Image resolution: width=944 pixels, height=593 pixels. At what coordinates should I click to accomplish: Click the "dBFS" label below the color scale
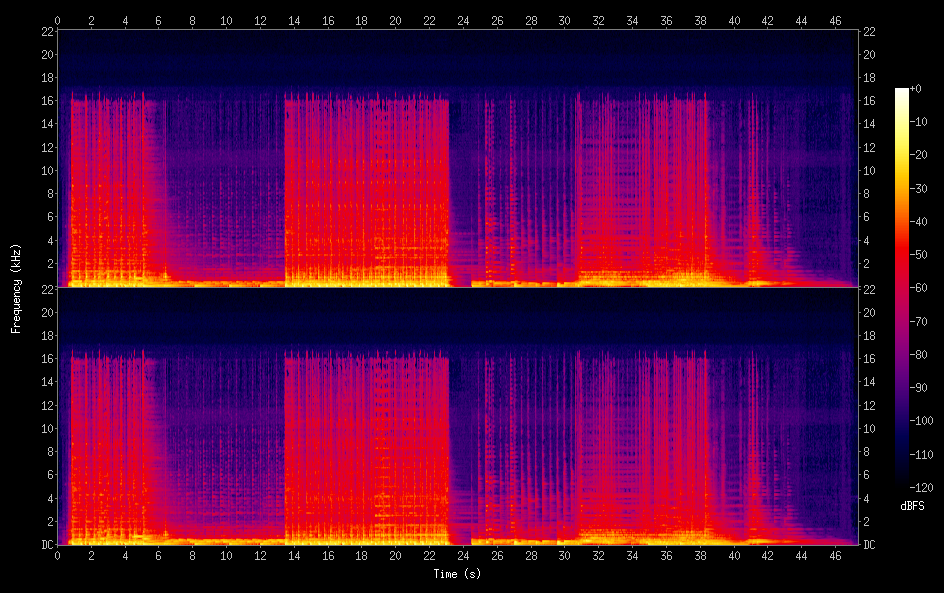(x=912, y=506)
